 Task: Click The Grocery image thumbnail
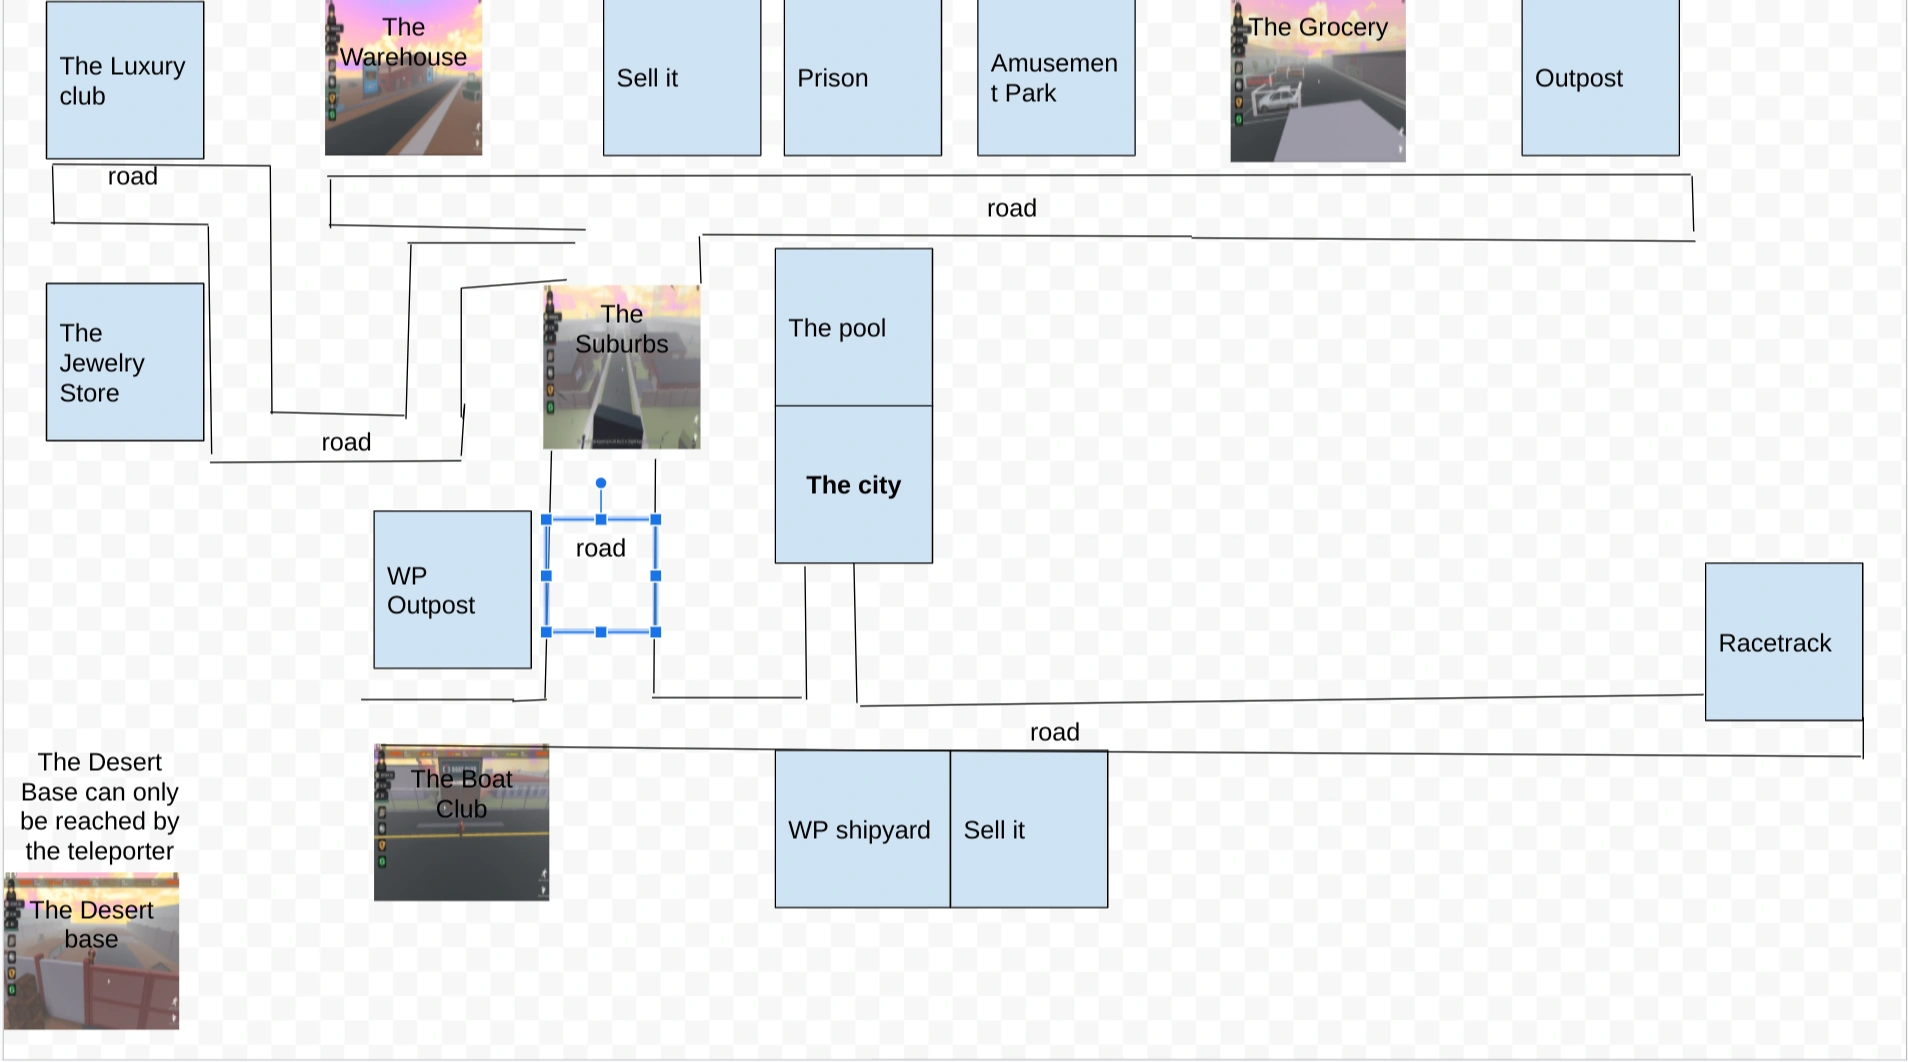[1316, 80]
